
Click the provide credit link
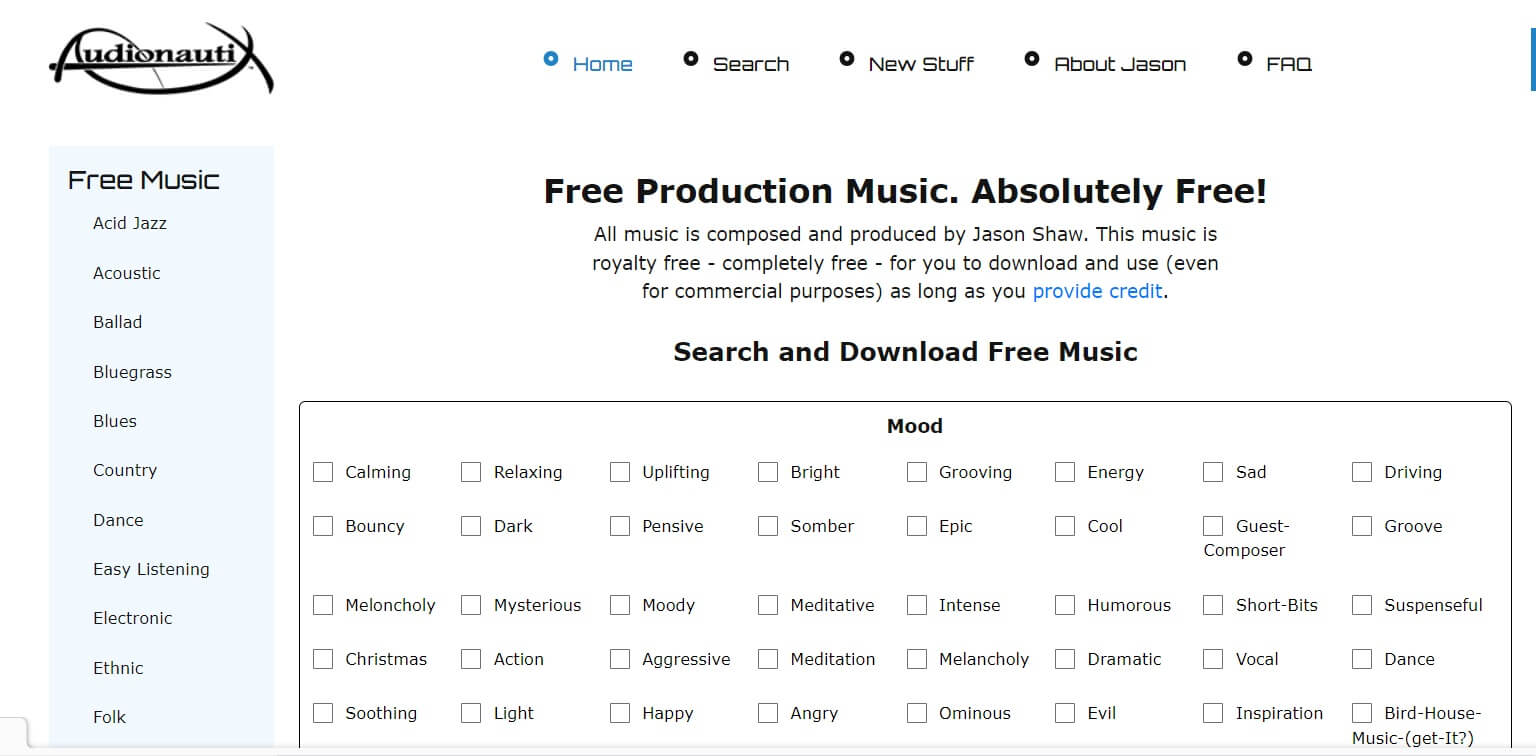coord(1097,291)
